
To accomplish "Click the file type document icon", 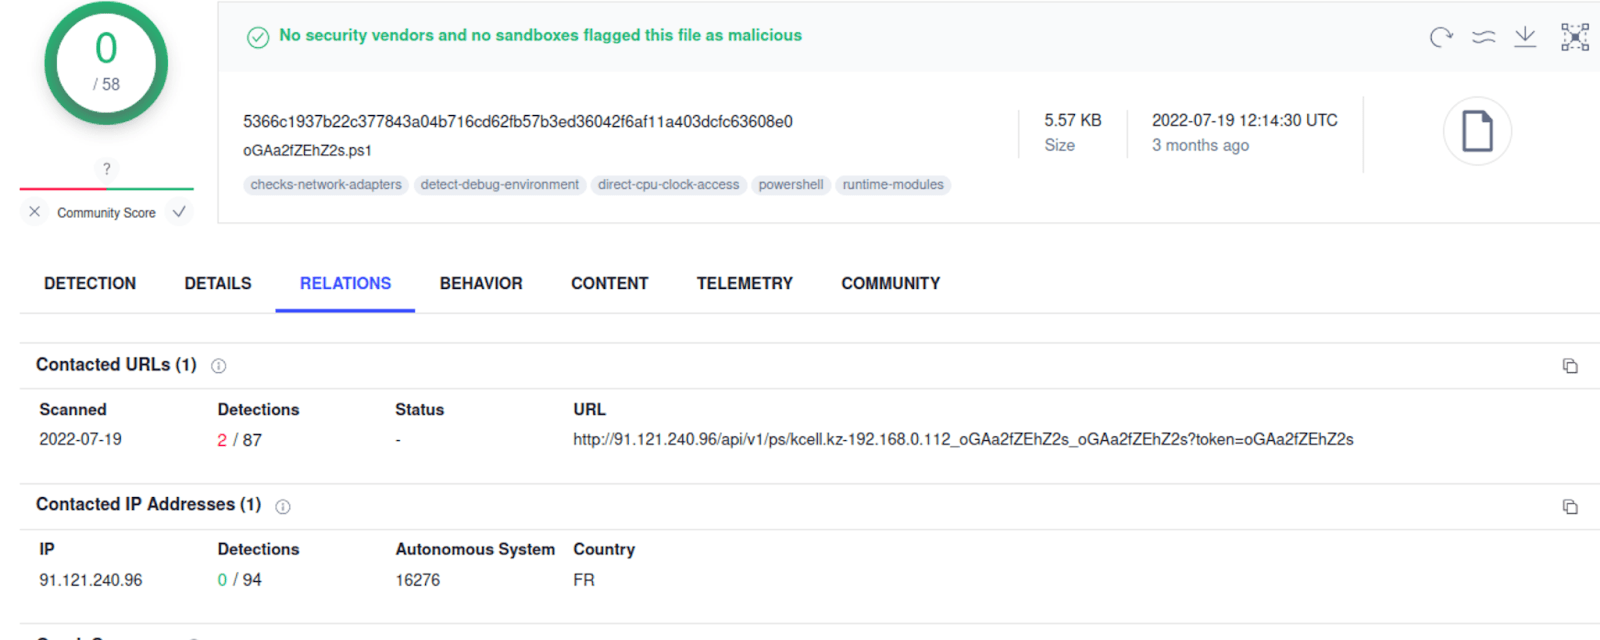I will tap(1477, 131).
